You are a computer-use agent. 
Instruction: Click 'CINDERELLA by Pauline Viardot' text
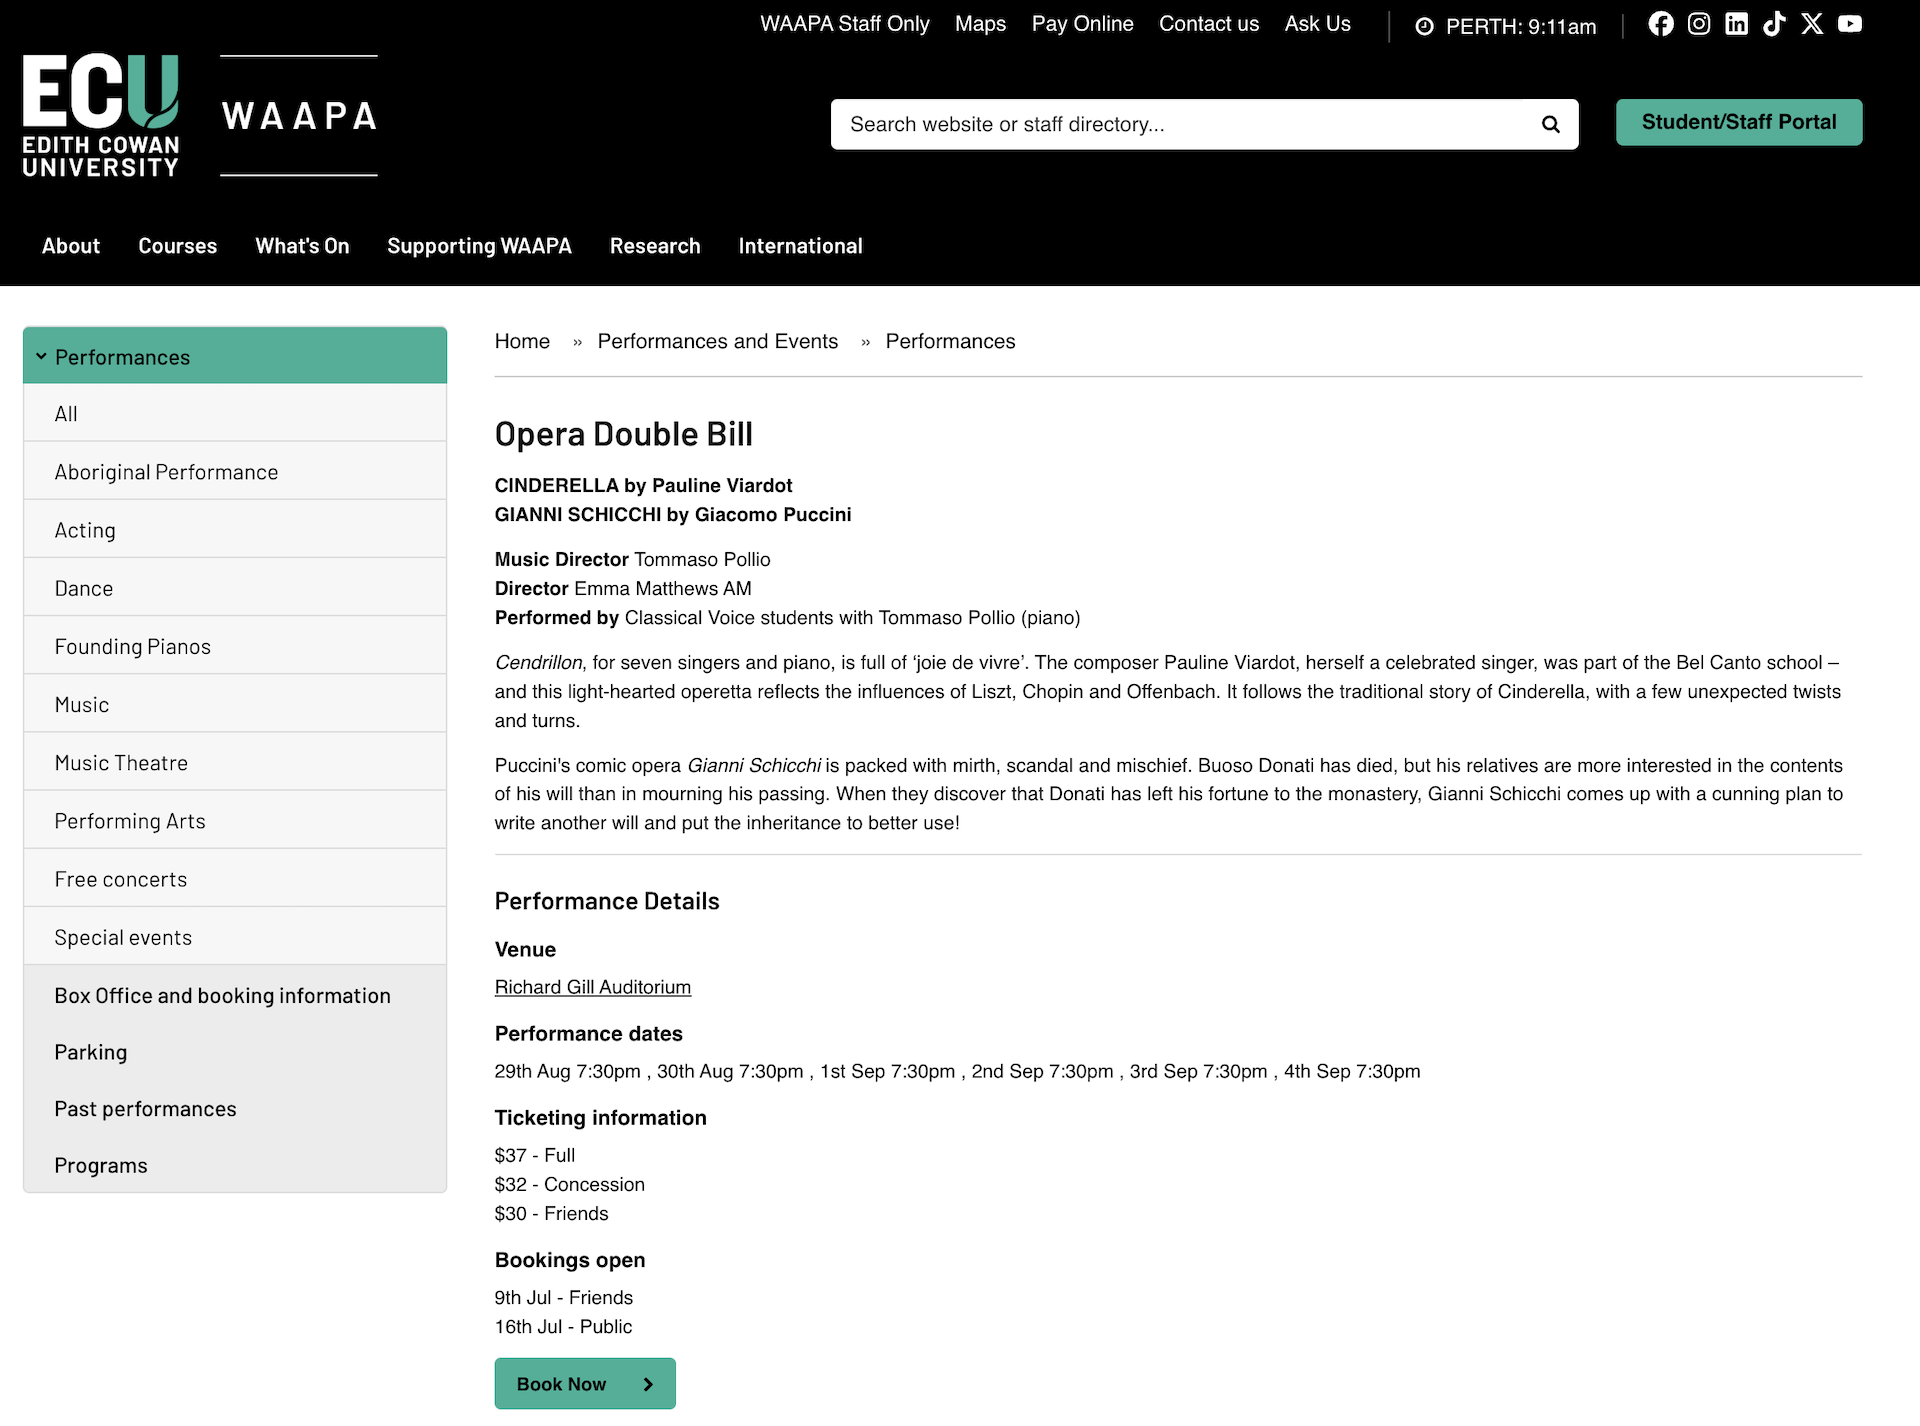643,486
